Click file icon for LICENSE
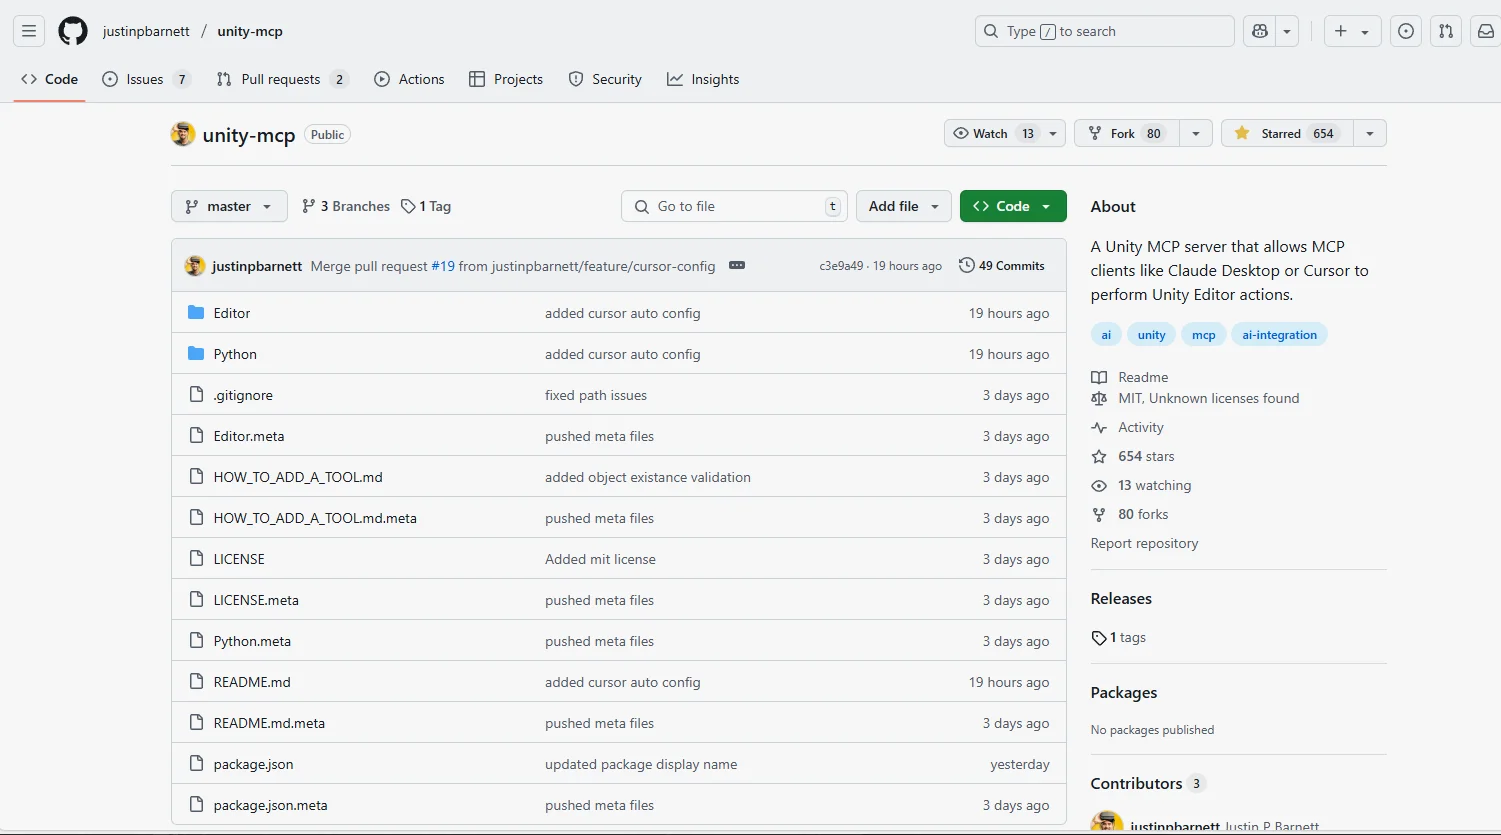 tap(196, 559)
